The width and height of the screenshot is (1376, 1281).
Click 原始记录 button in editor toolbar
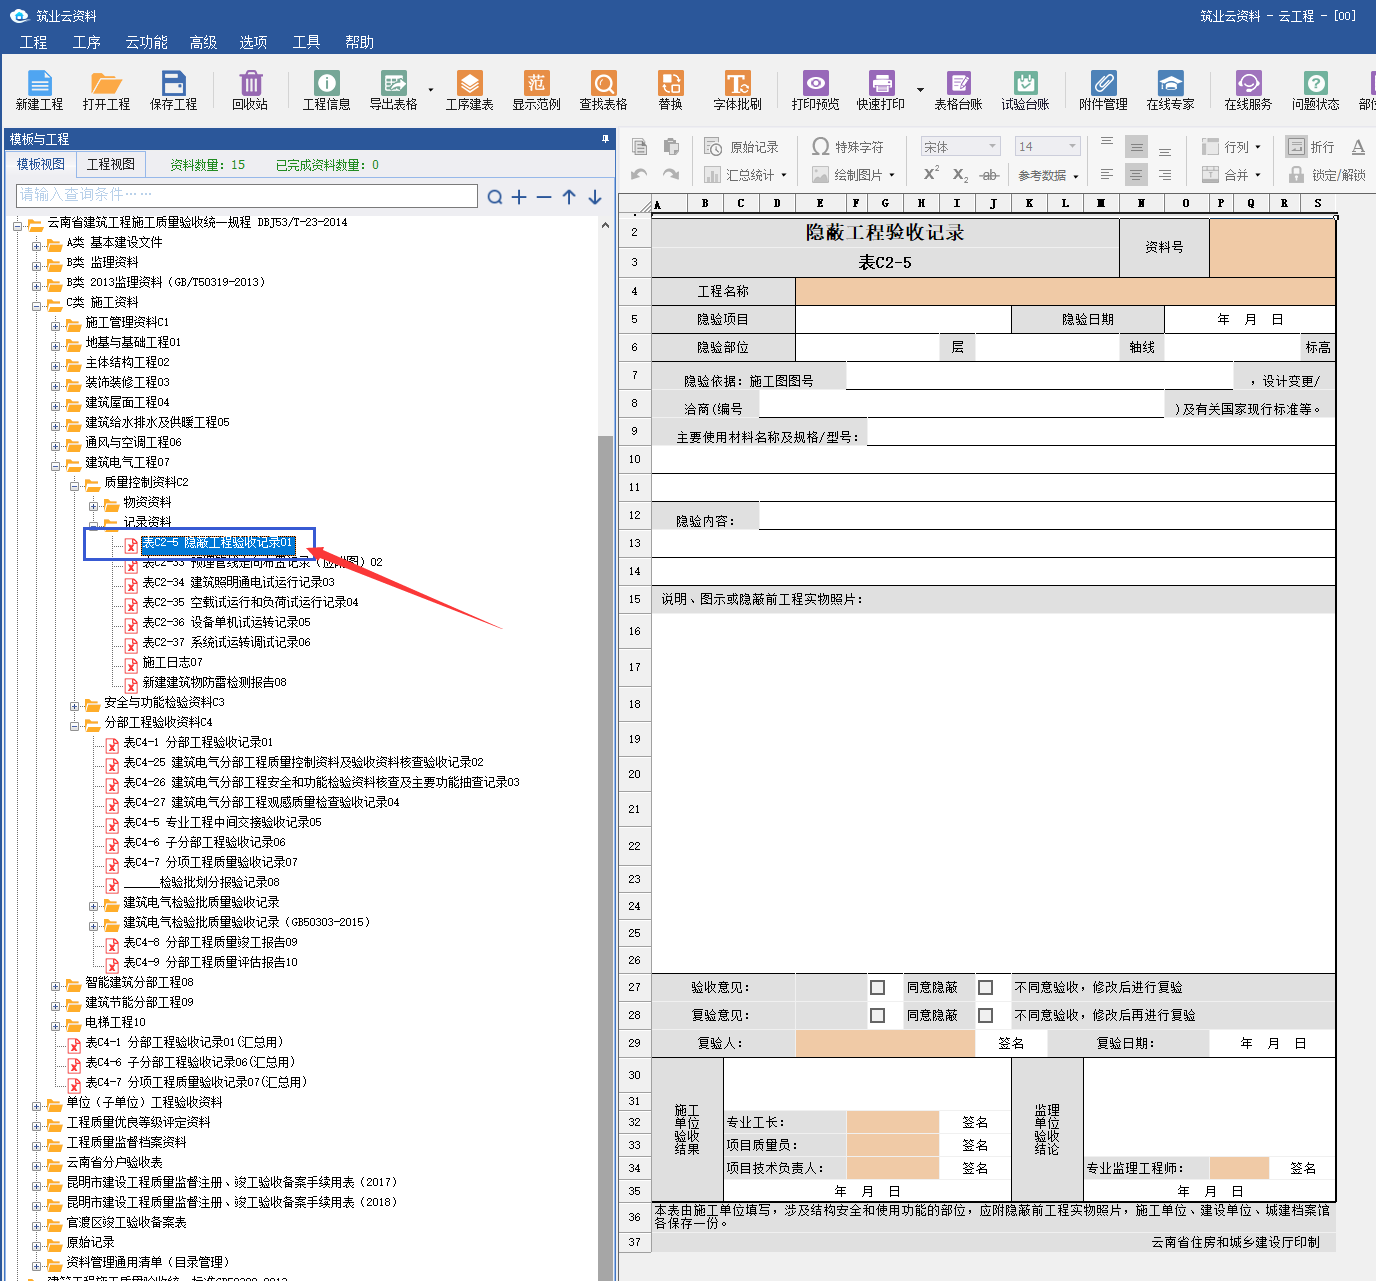(741, 147)
